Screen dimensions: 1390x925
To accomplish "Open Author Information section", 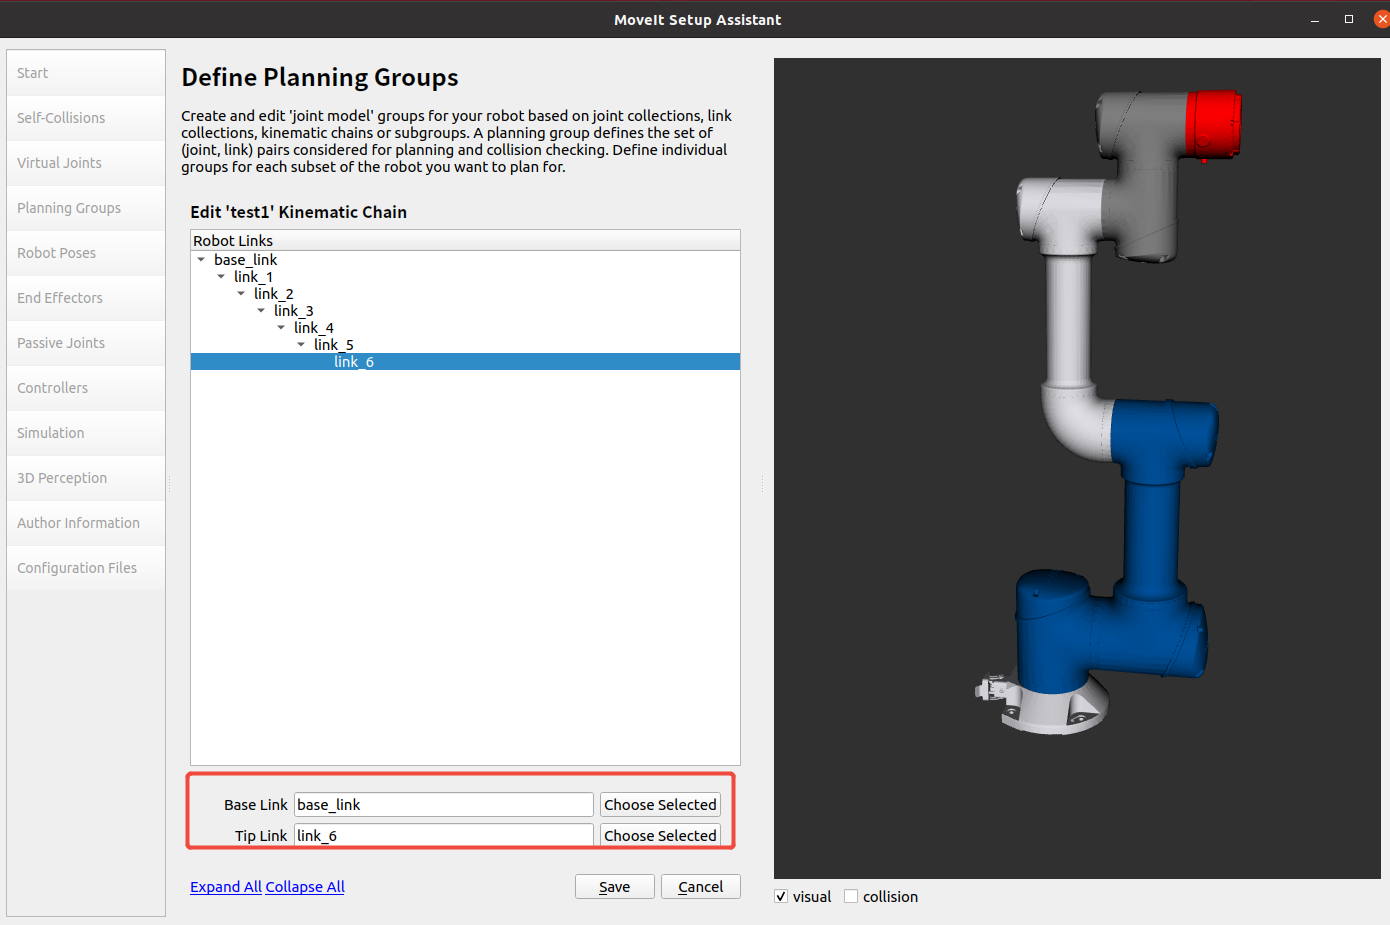I will (x=86, y=523).
